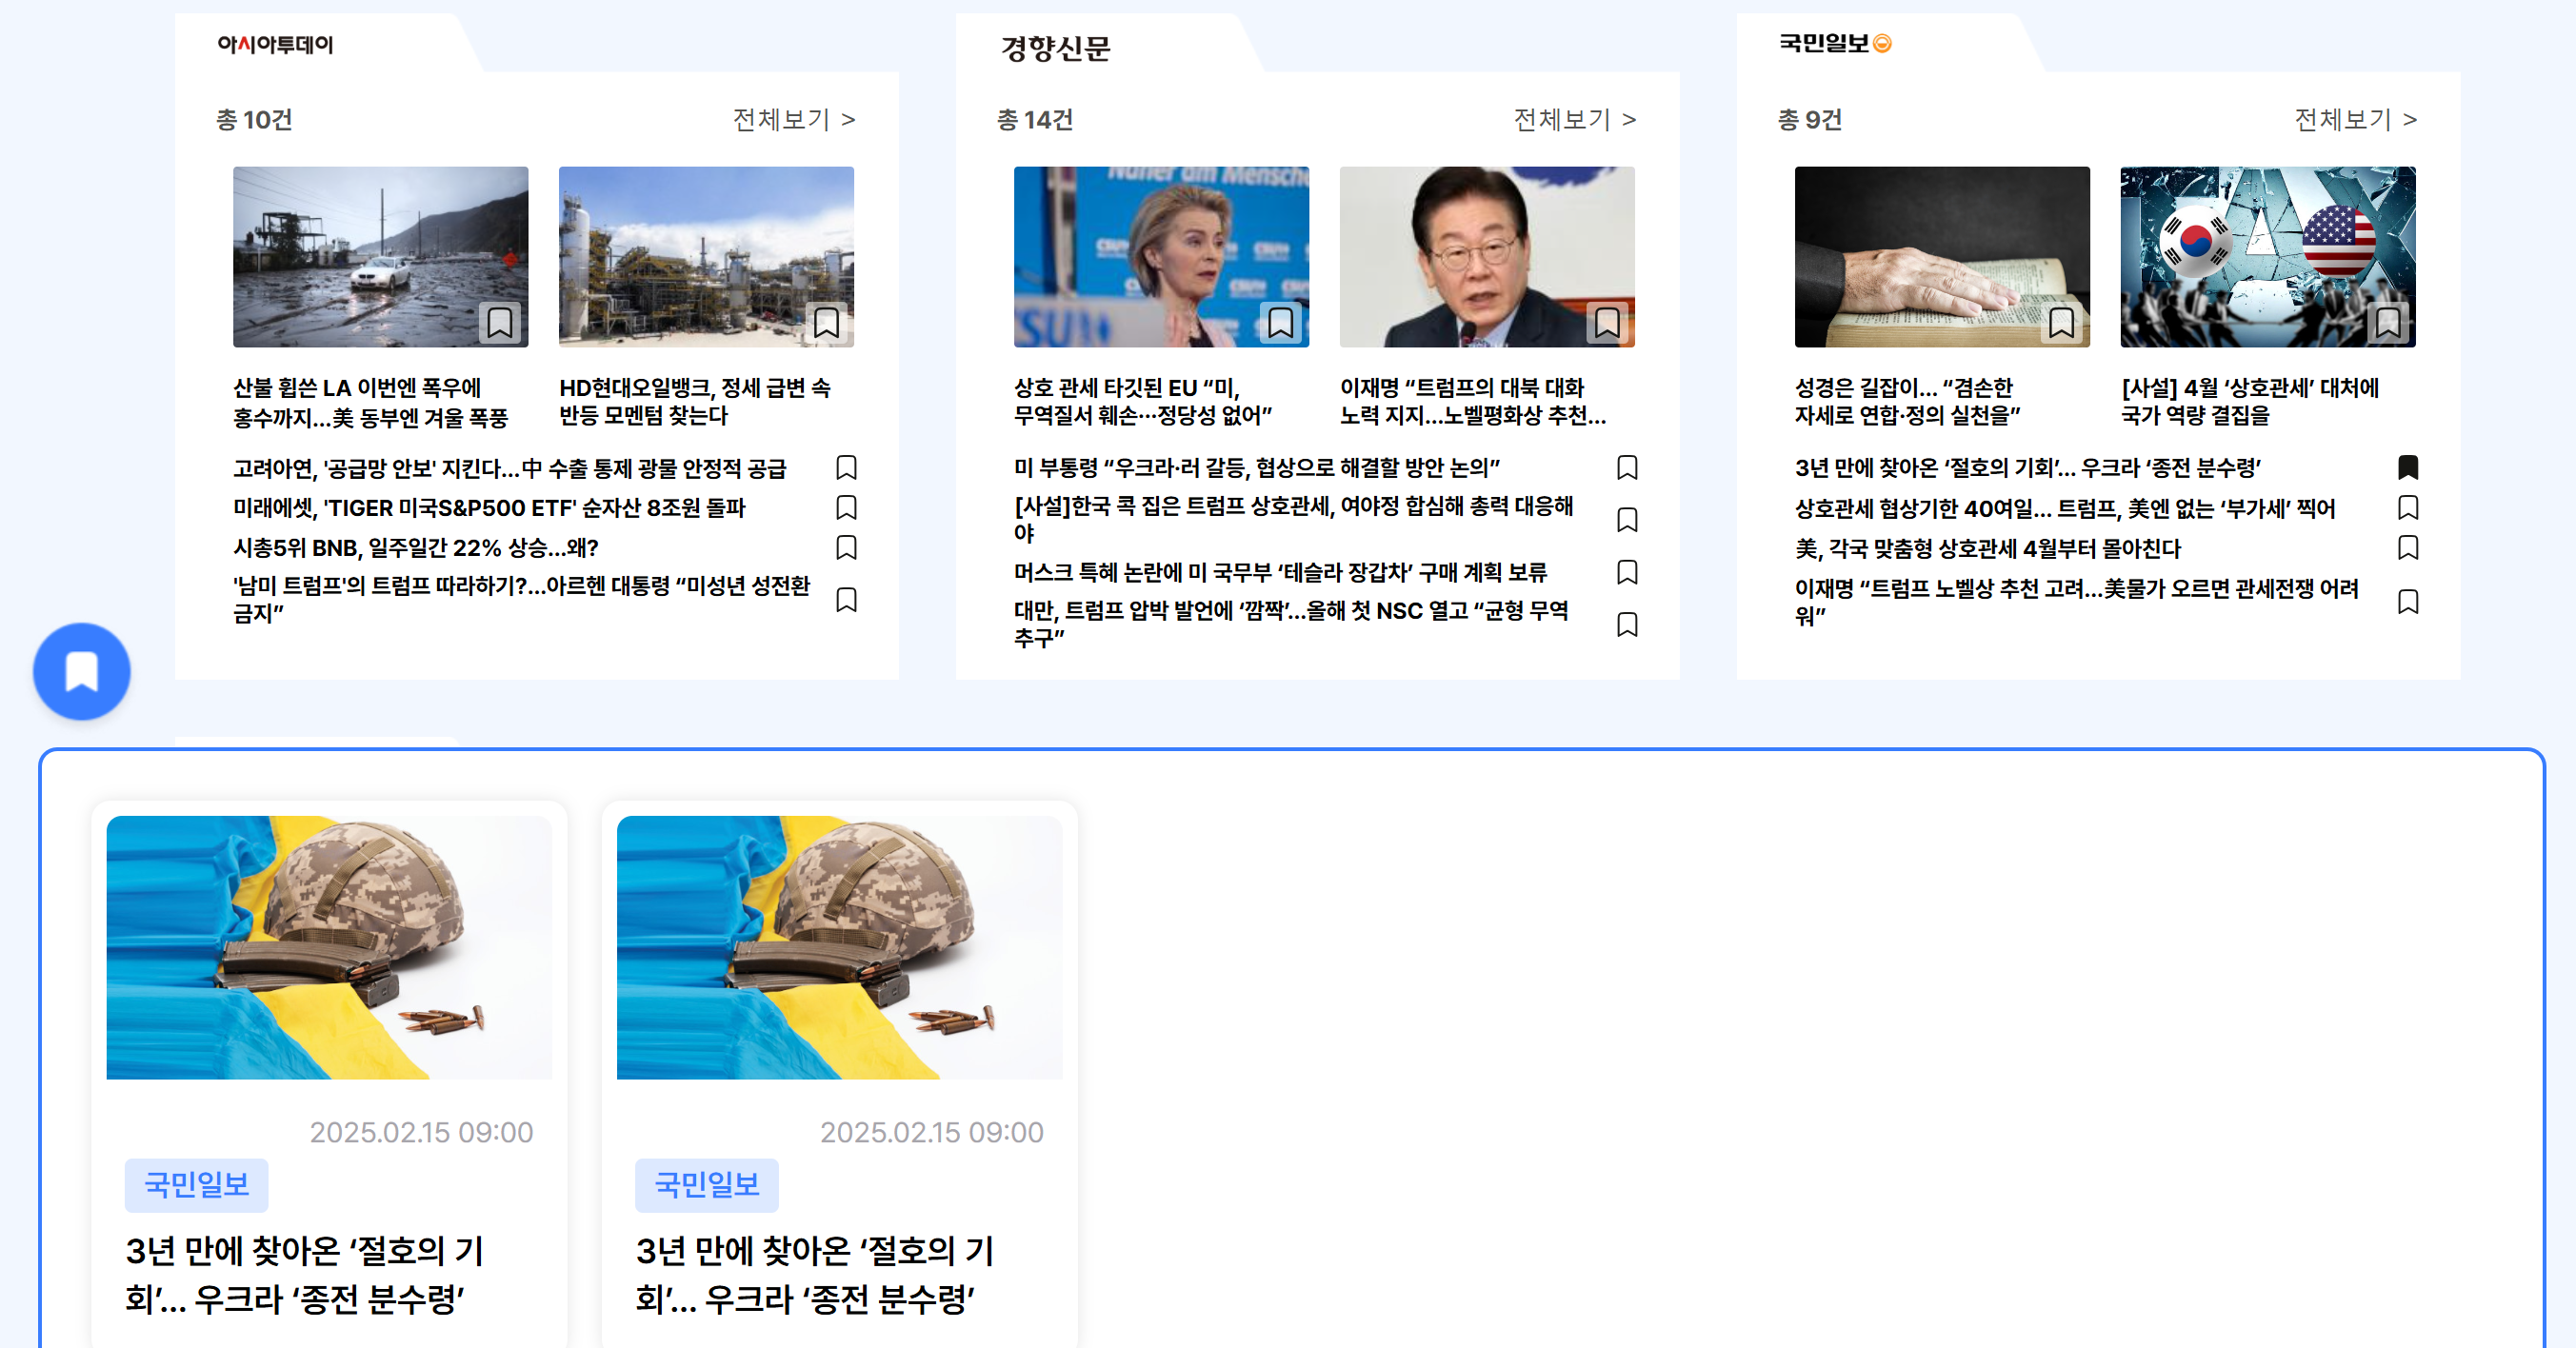Bookmark the 미래에셋 TIGER ETF headline

pyautogui.click(x=846, y=507)
